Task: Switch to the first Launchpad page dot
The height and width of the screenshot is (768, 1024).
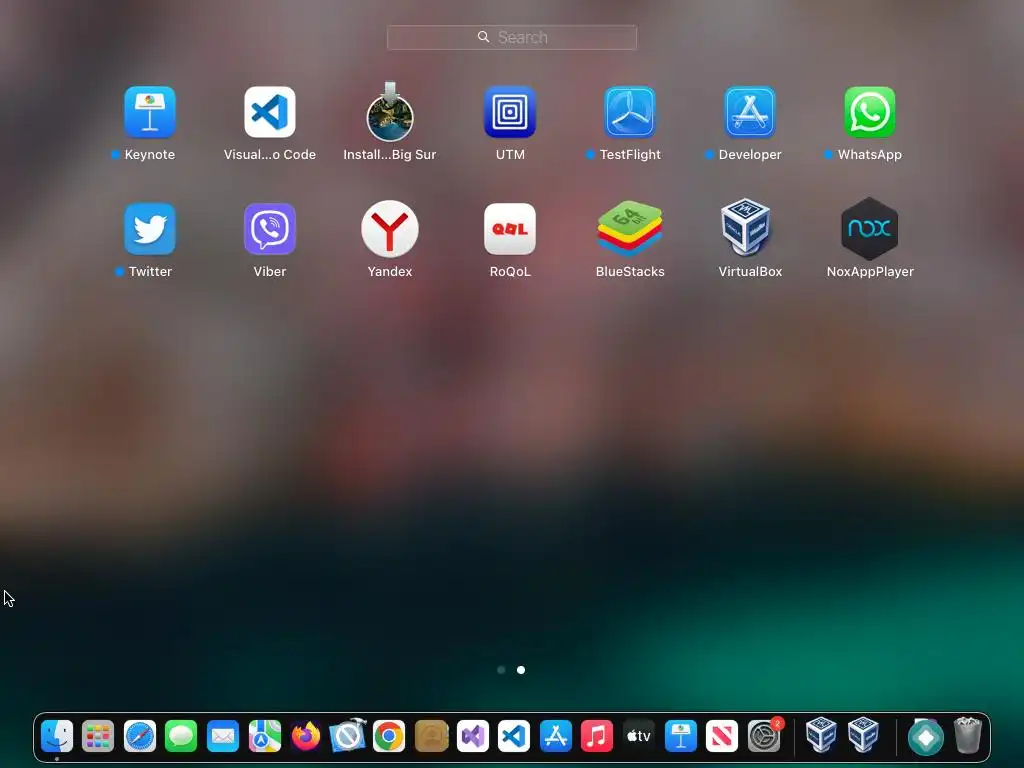Action: (501, 670)
